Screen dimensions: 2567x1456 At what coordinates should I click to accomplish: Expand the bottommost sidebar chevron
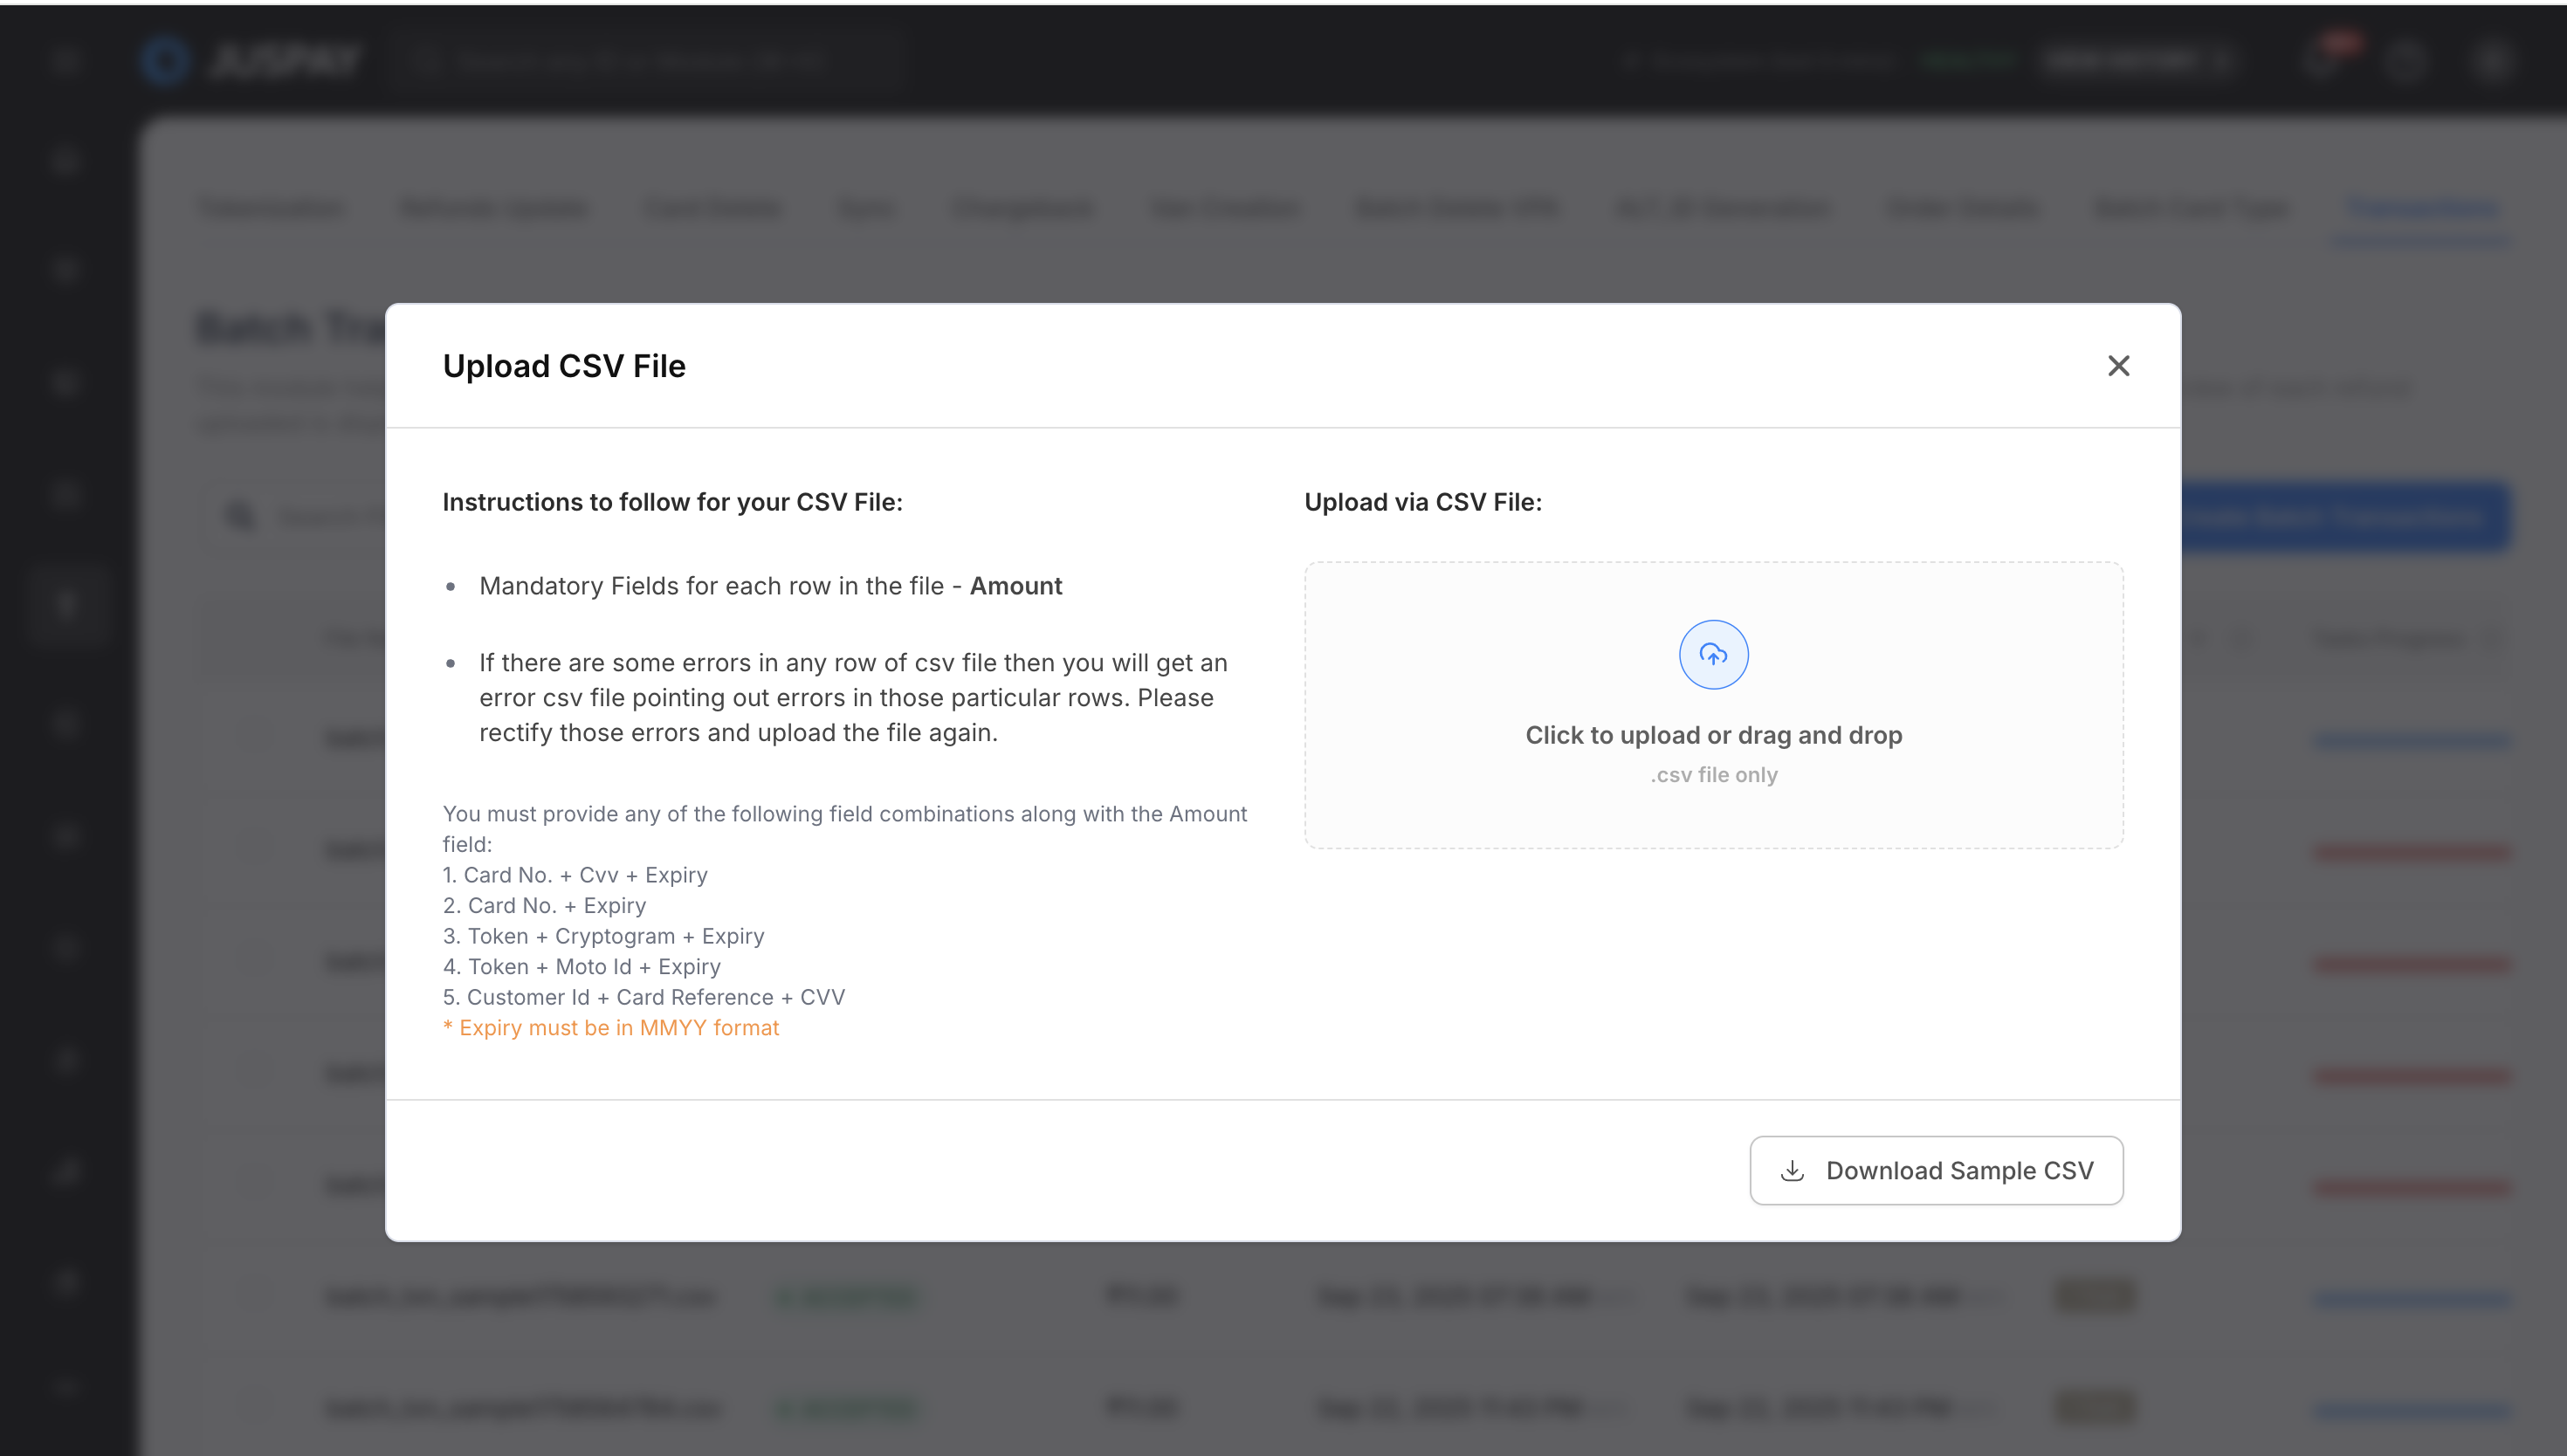[66, 1388]
